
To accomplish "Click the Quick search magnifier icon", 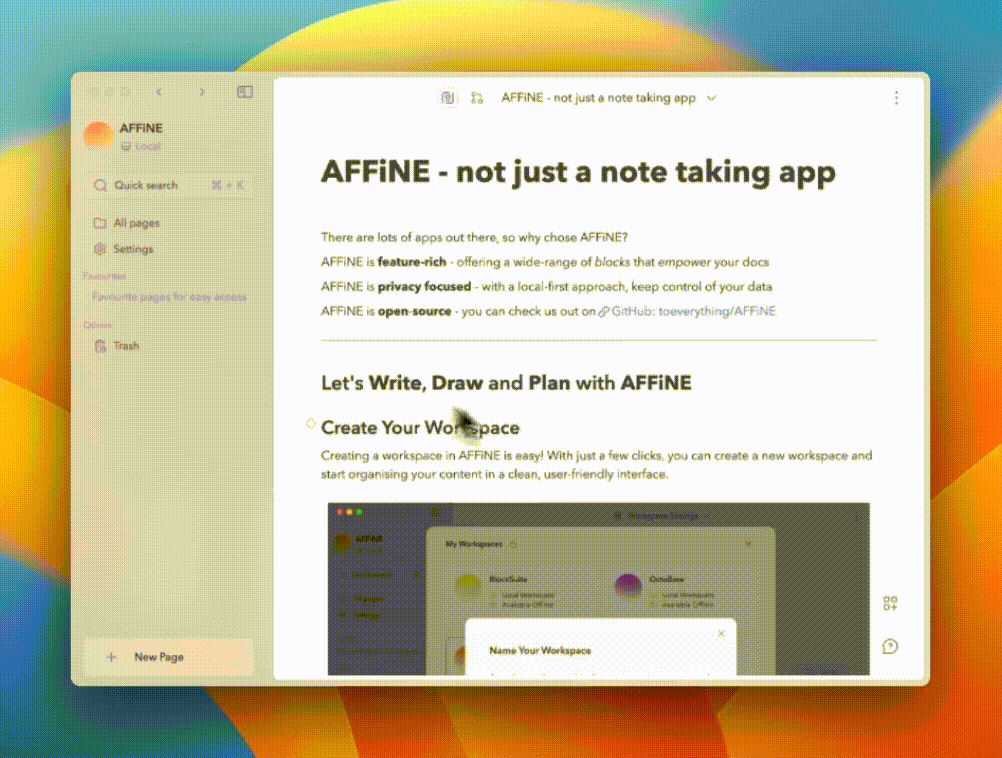I will [100, 185].
